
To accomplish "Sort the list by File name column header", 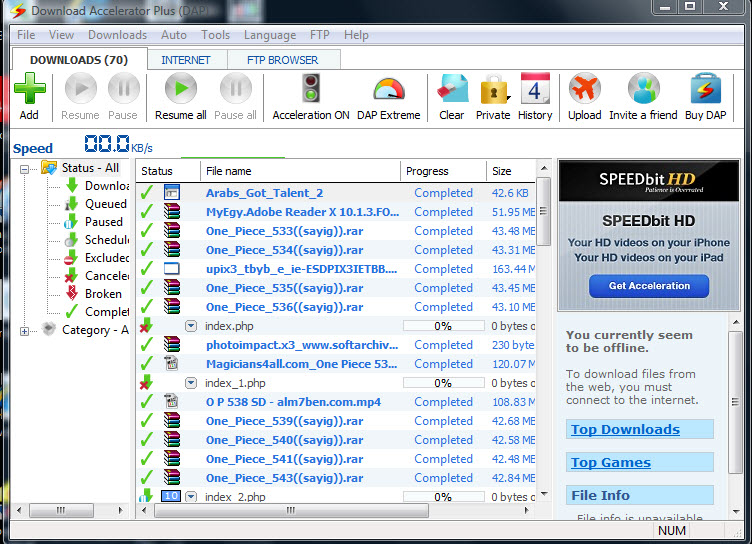I will coord(229,171).
